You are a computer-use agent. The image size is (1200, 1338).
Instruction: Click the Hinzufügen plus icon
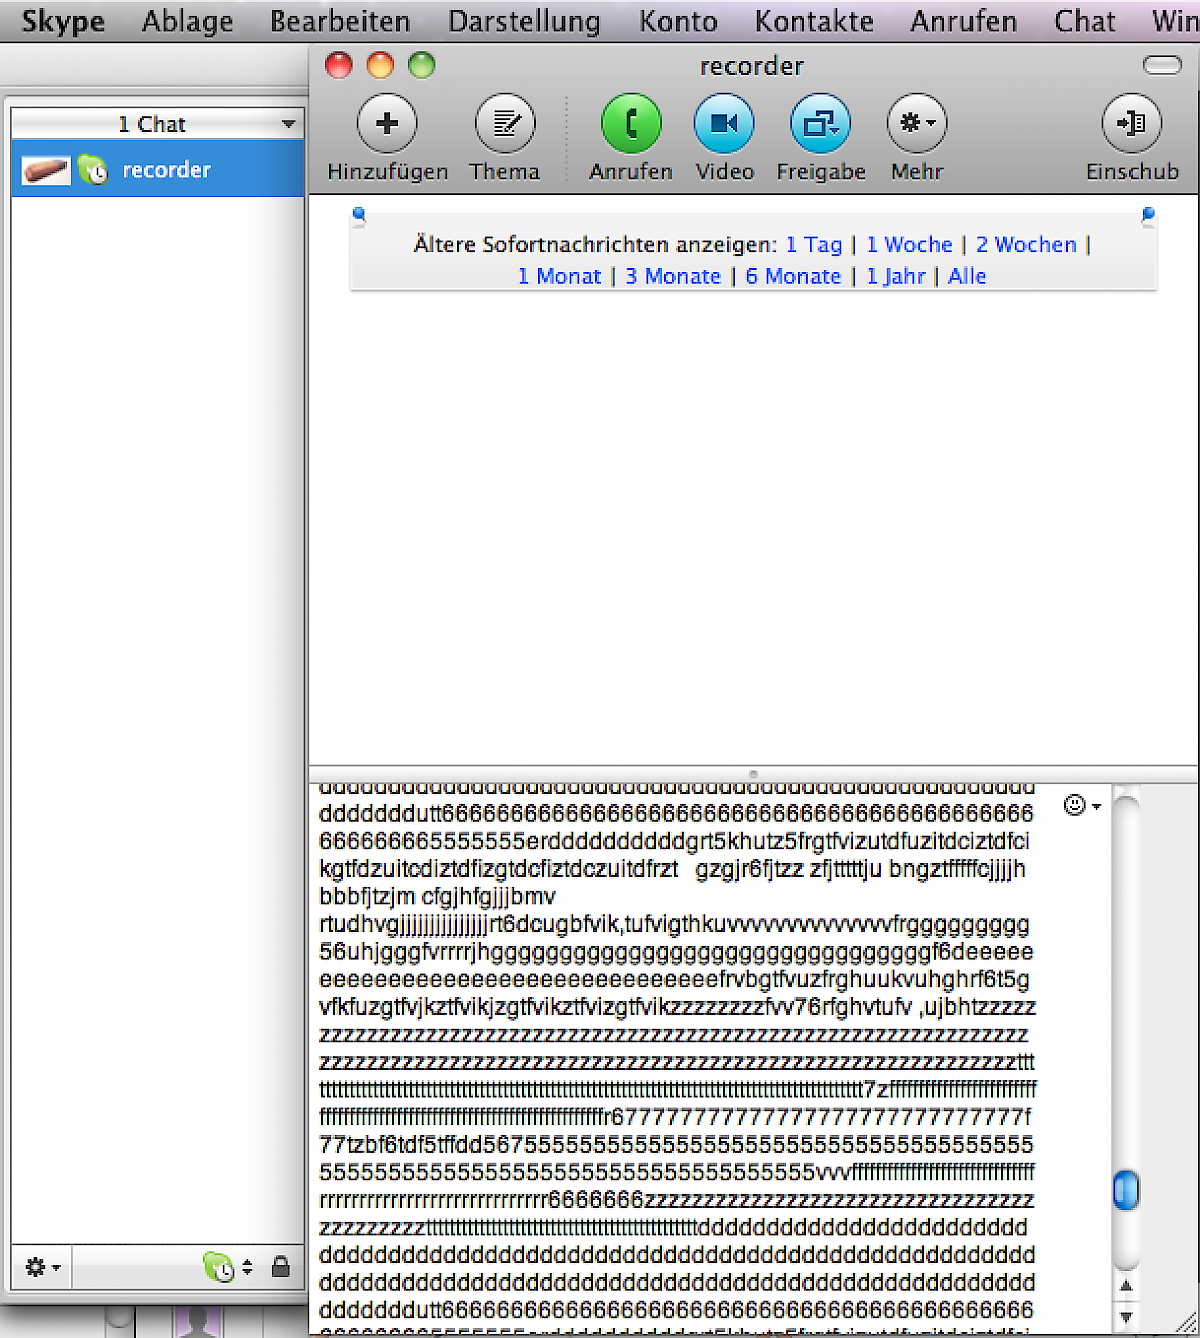point(387,124)
